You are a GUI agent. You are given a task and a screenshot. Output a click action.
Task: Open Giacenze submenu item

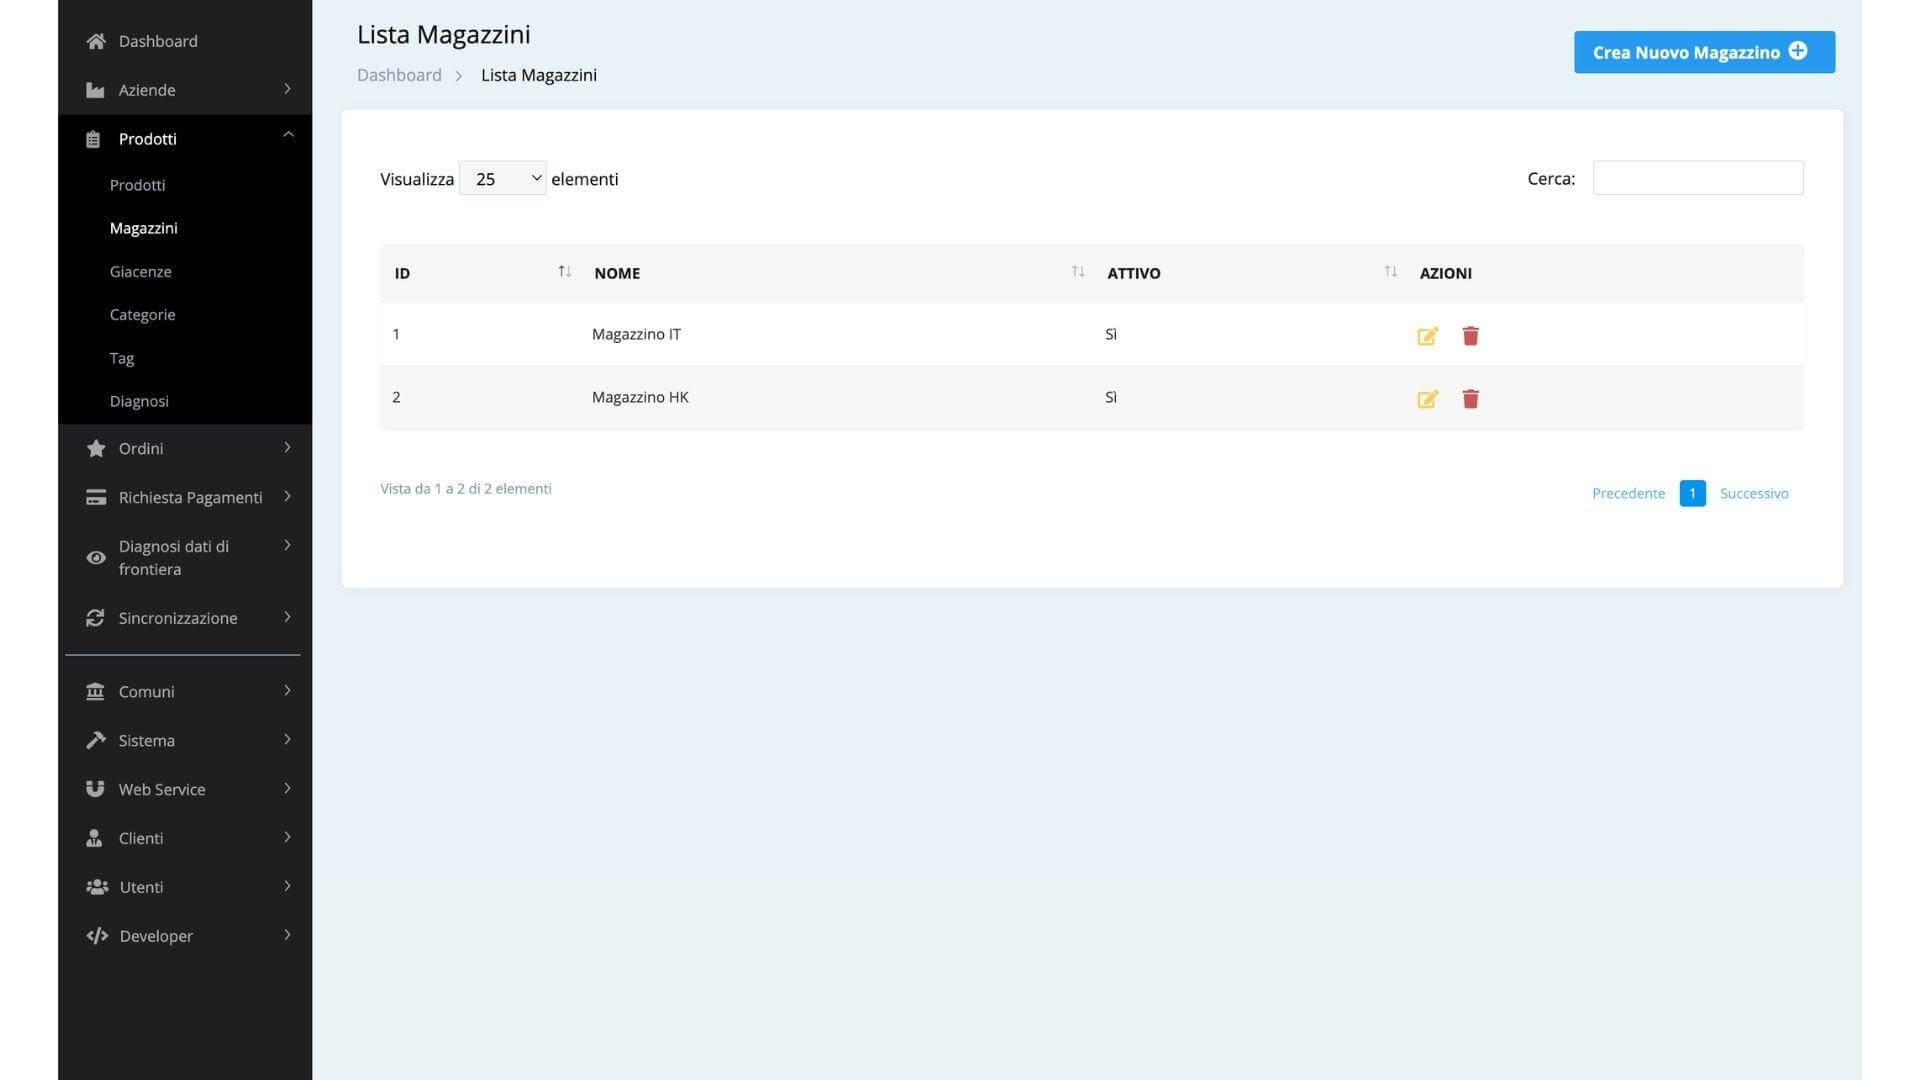click(140, 271)
